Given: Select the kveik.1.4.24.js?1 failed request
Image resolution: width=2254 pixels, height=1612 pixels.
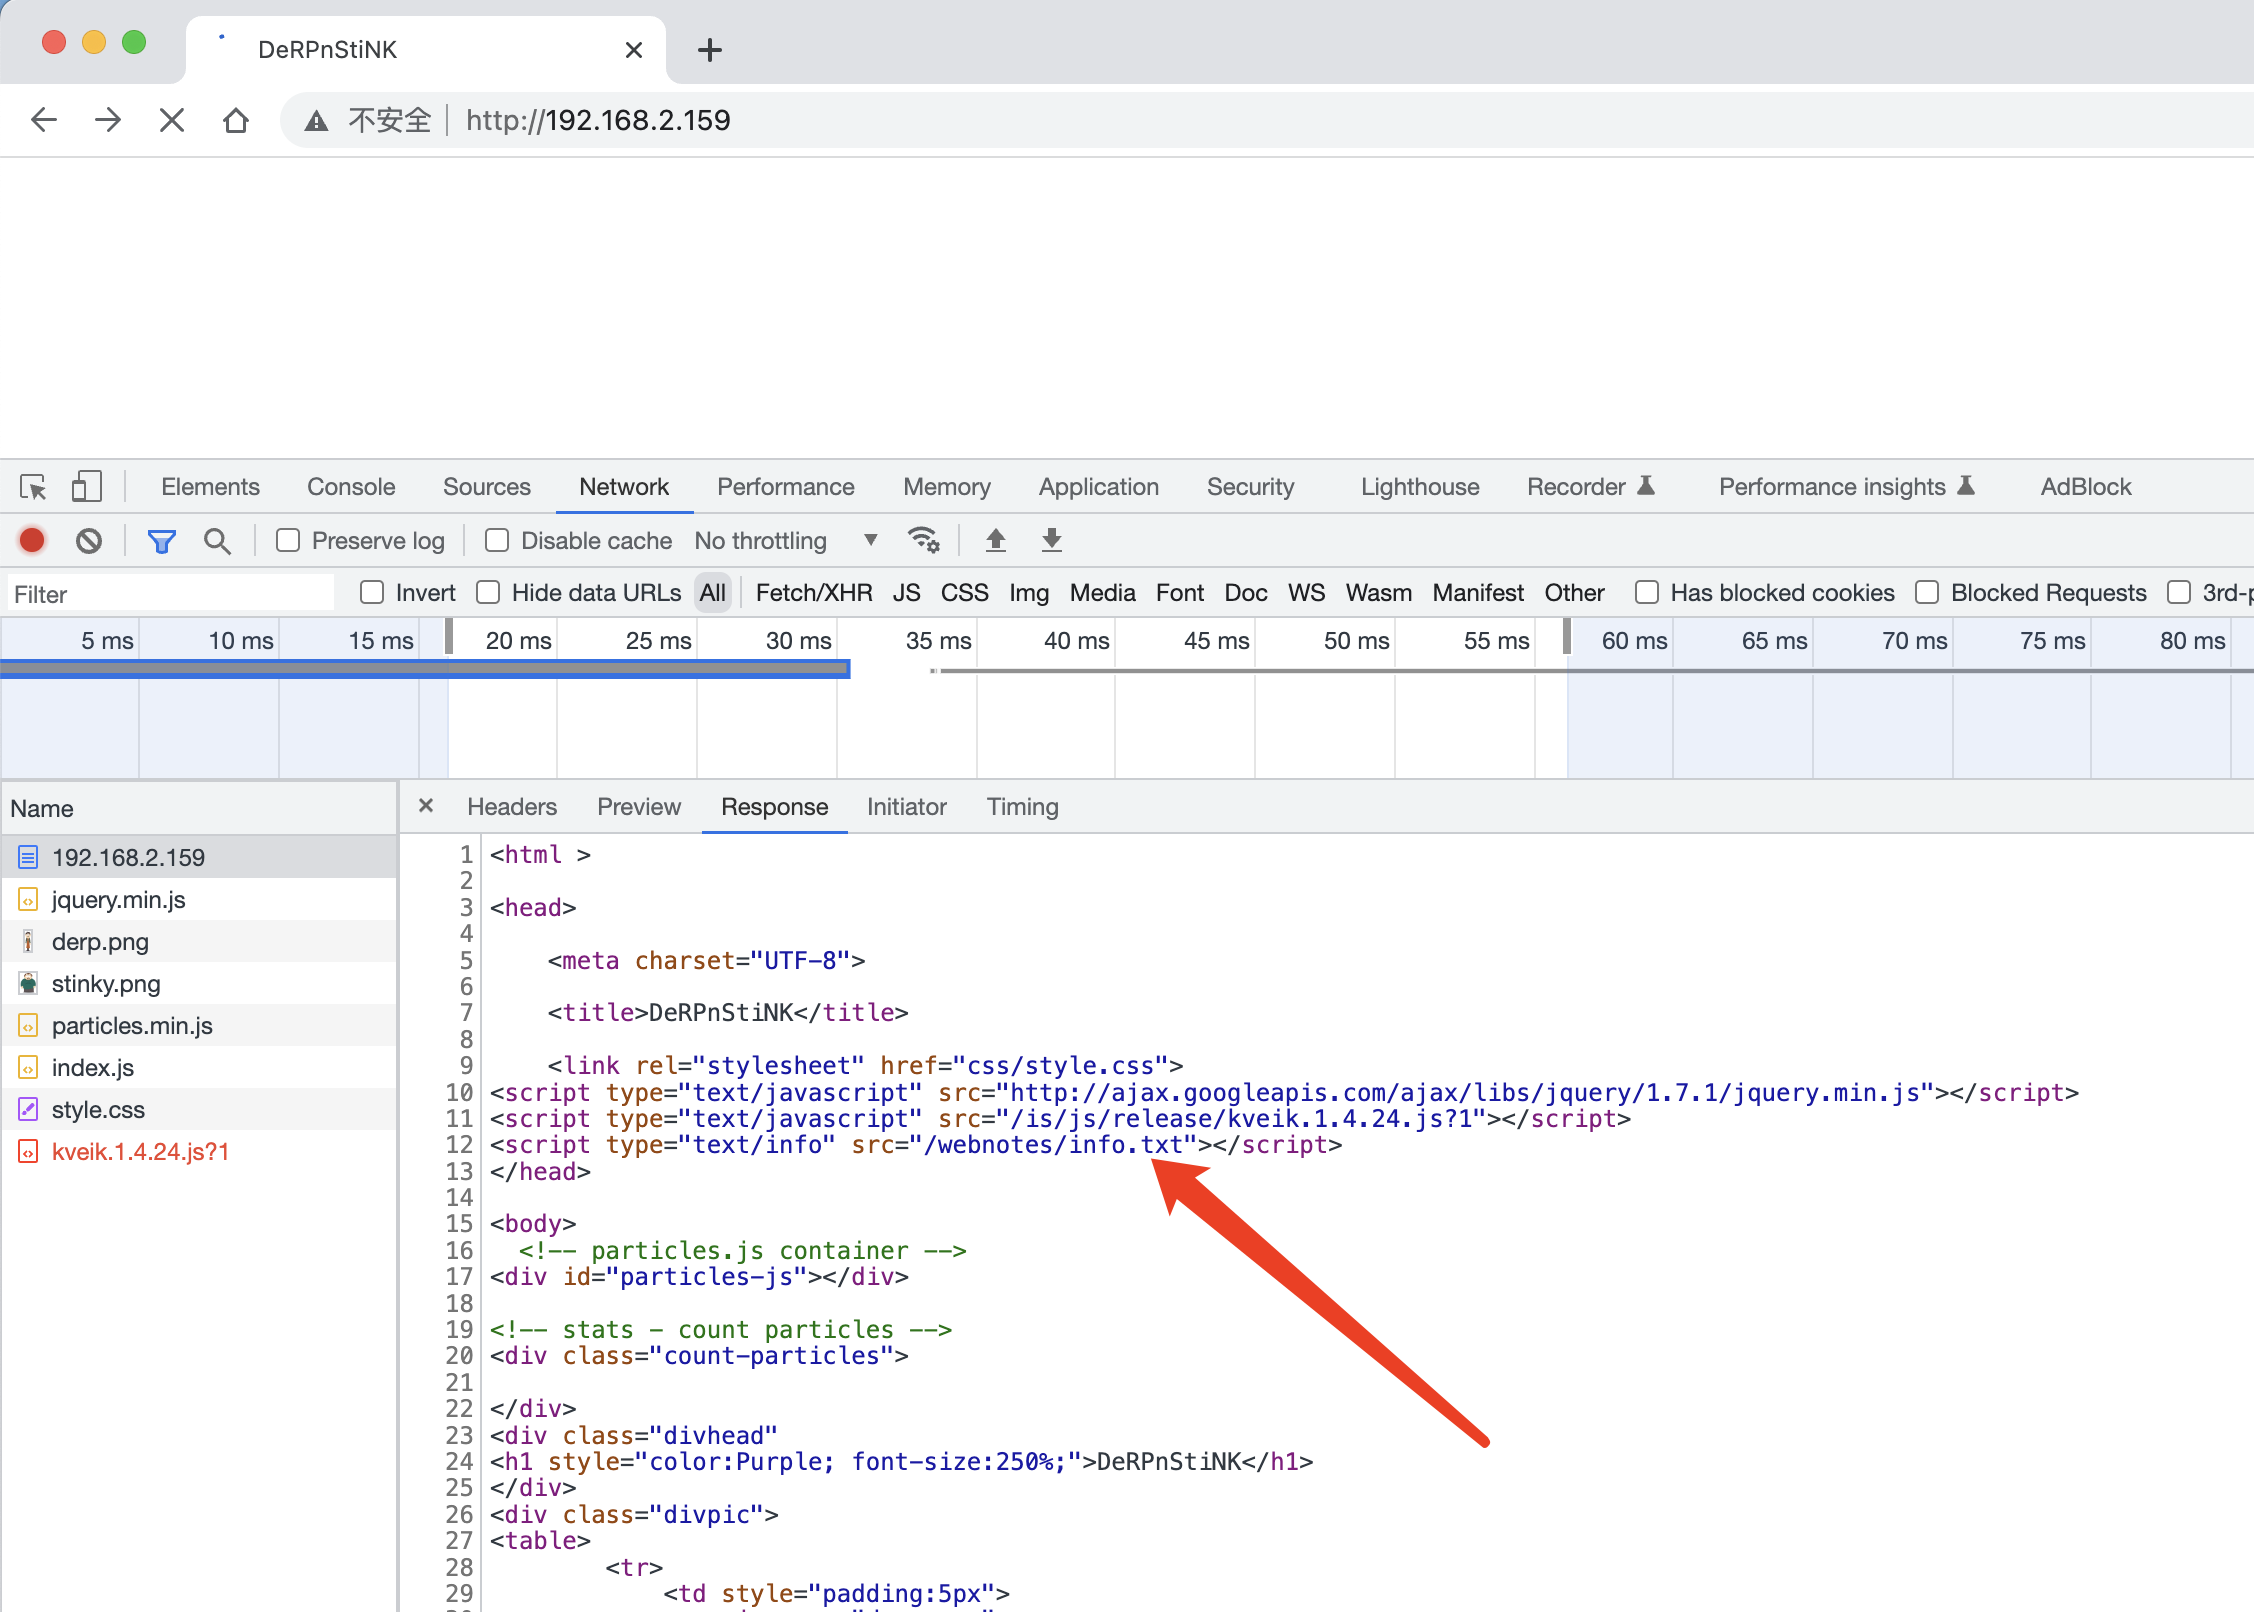Looking at the screenshot, I should click(140, 1152).
